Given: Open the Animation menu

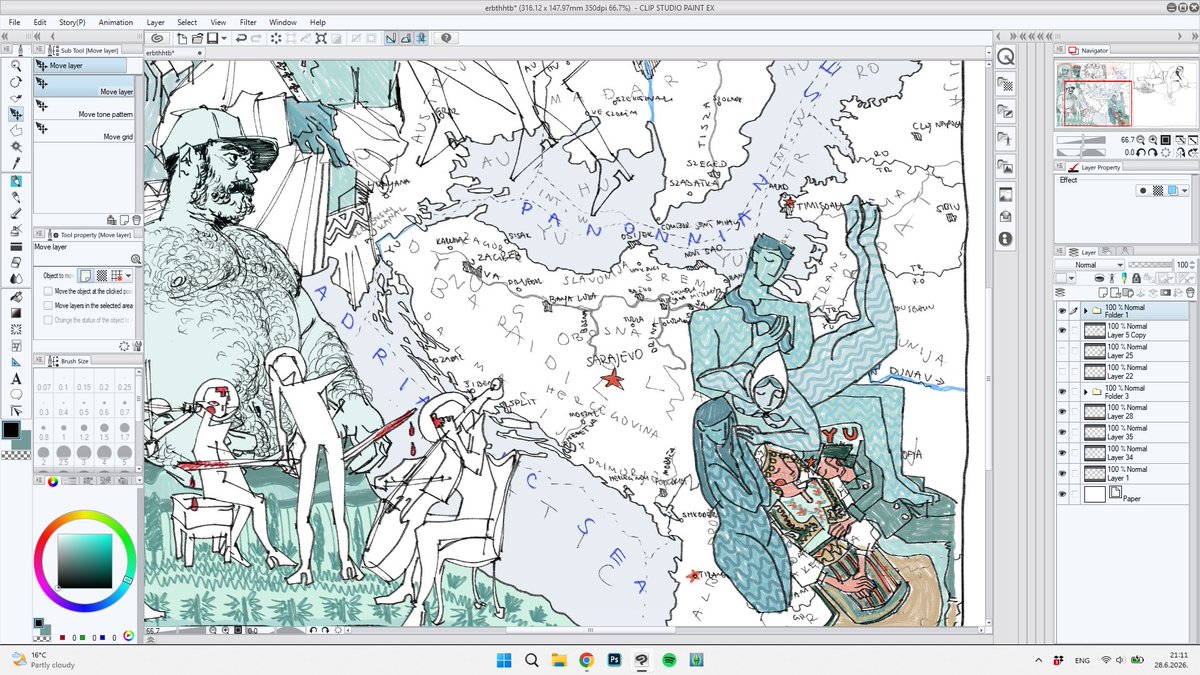Looking at the screenshot, I should [x=116, y=22].
